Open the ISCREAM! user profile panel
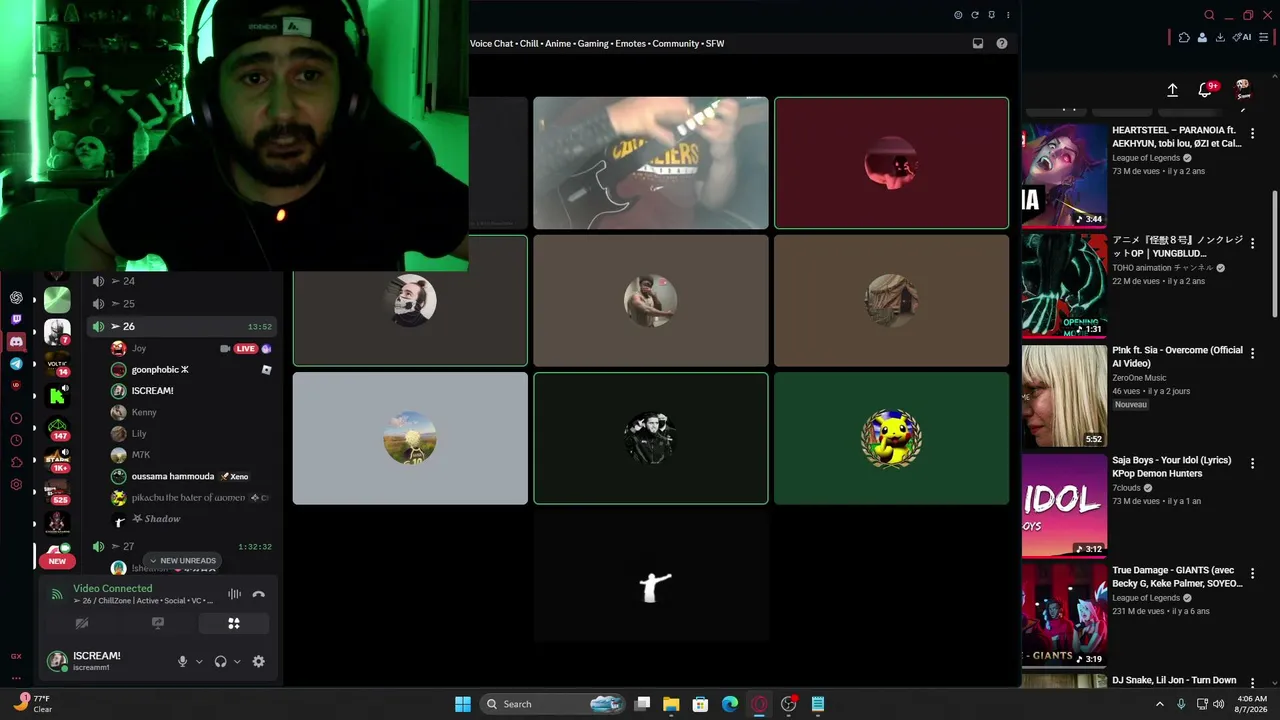The width and height of the screenshot is (1280, 720). click(x=98, y=661)
